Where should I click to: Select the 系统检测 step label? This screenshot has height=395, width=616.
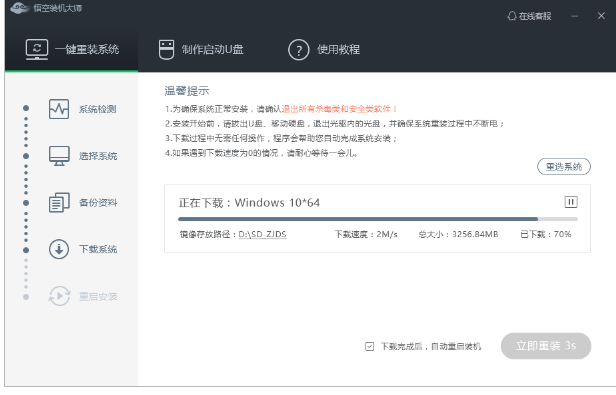(97, 109)
